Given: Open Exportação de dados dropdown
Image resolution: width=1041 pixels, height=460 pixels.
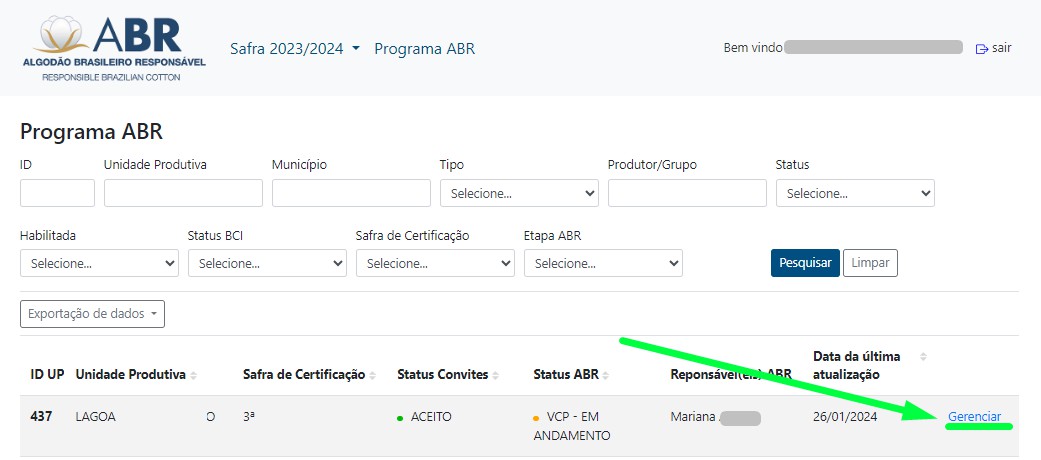Looking at the screenshot, I should click(x=92, y=314).
